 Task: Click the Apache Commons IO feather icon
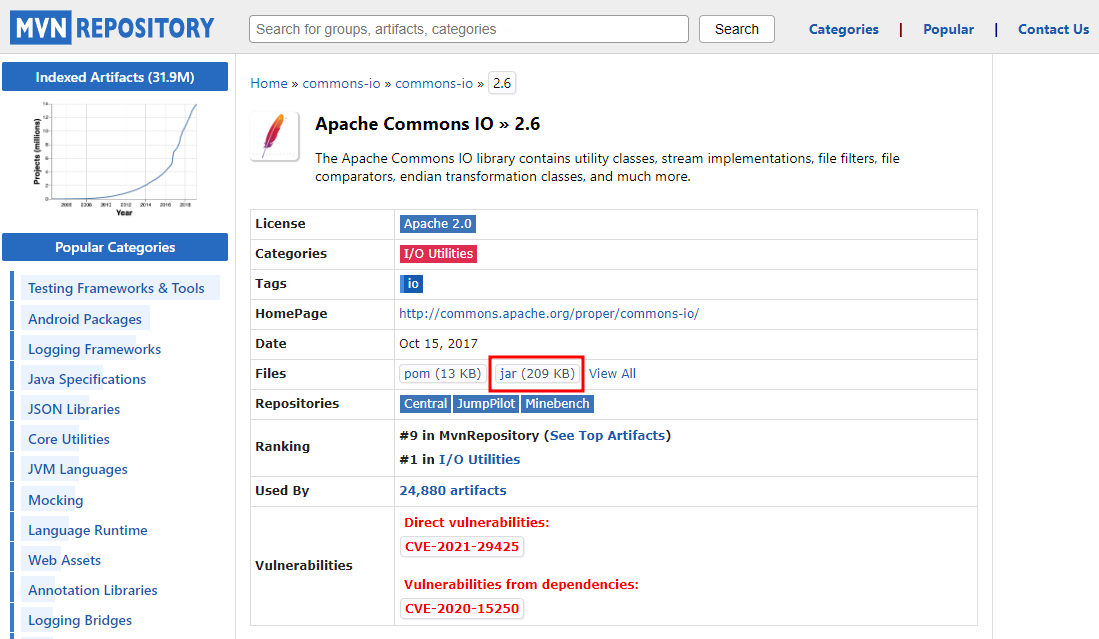pyautogui.click(x=275, y=136)
